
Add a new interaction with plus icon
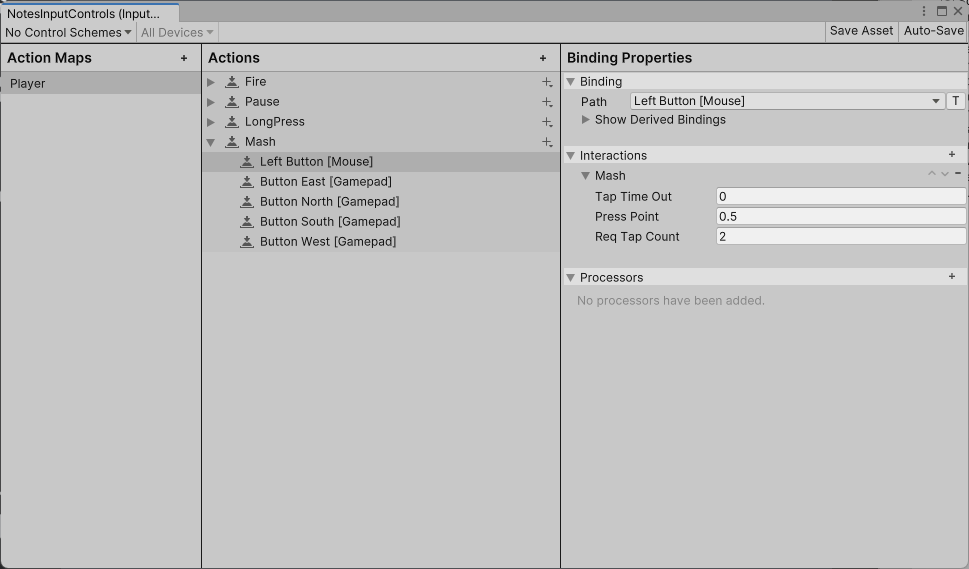(952, 154)
